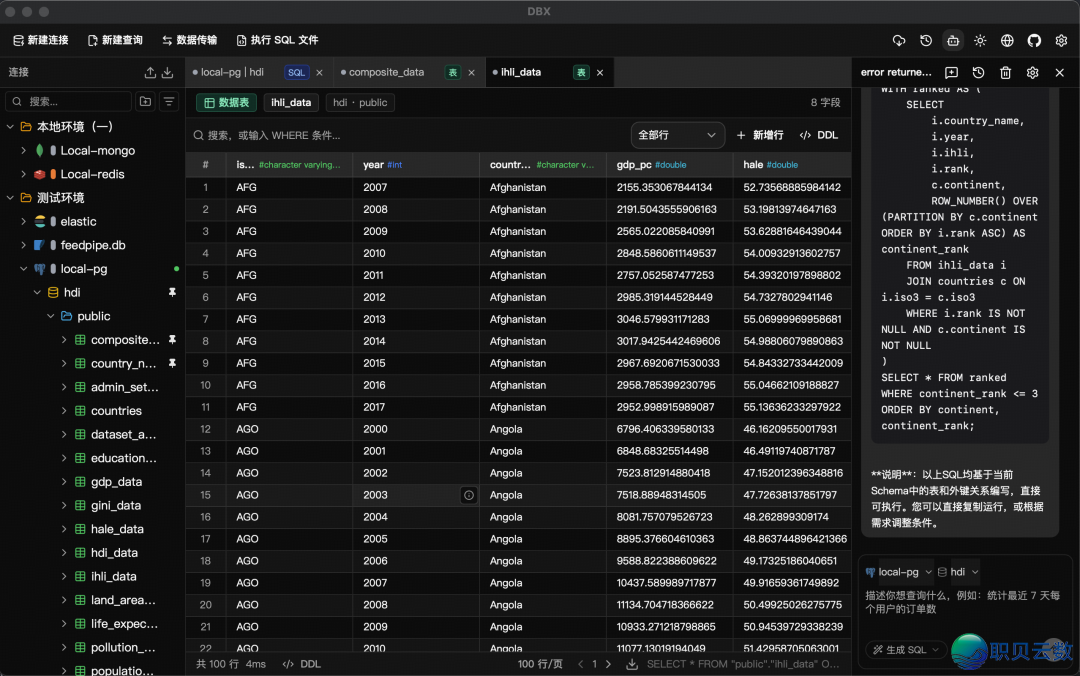Open query history in the top toolbar

coord(926,41)
